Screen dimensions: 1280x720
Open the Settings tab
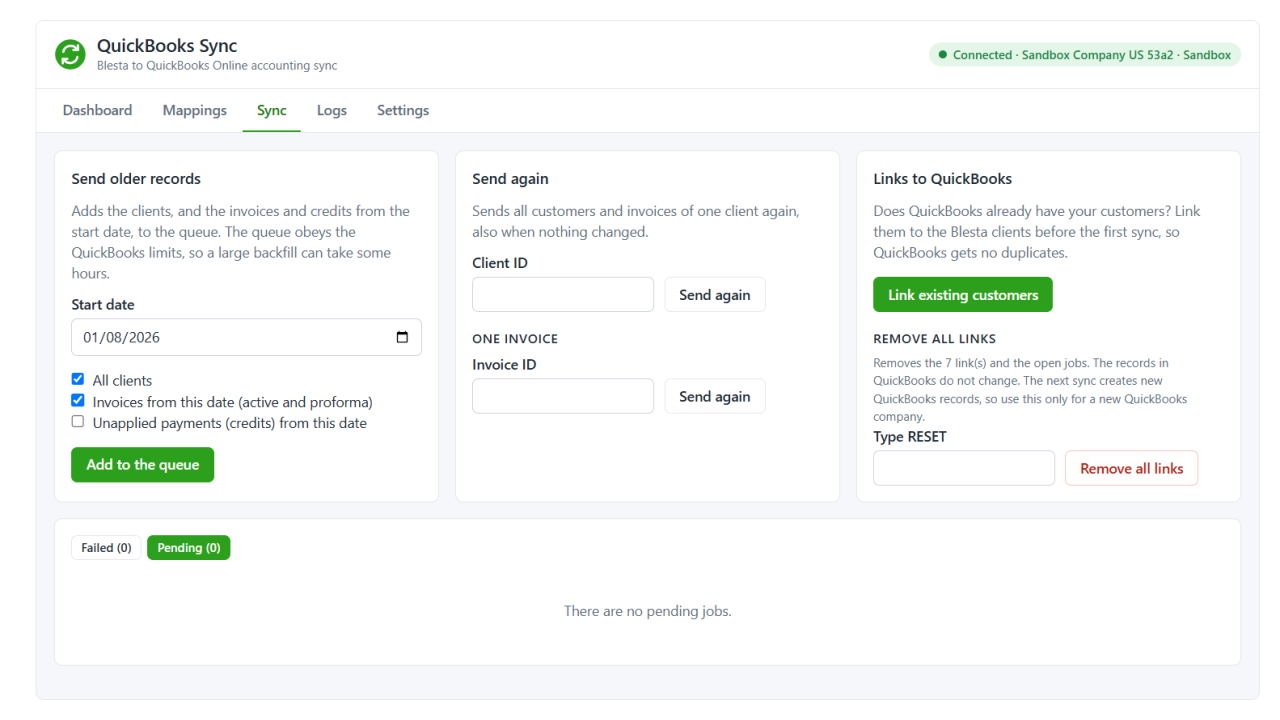[403, 111]
